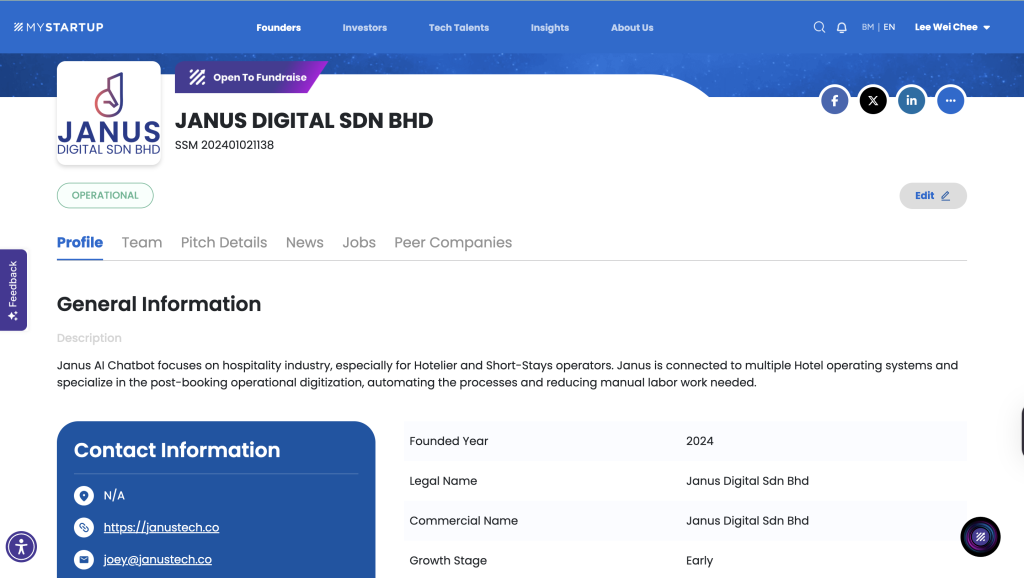Click the location pin icon next to N/A
This screenshot has width=1024, height=578.
click(84, 496)
